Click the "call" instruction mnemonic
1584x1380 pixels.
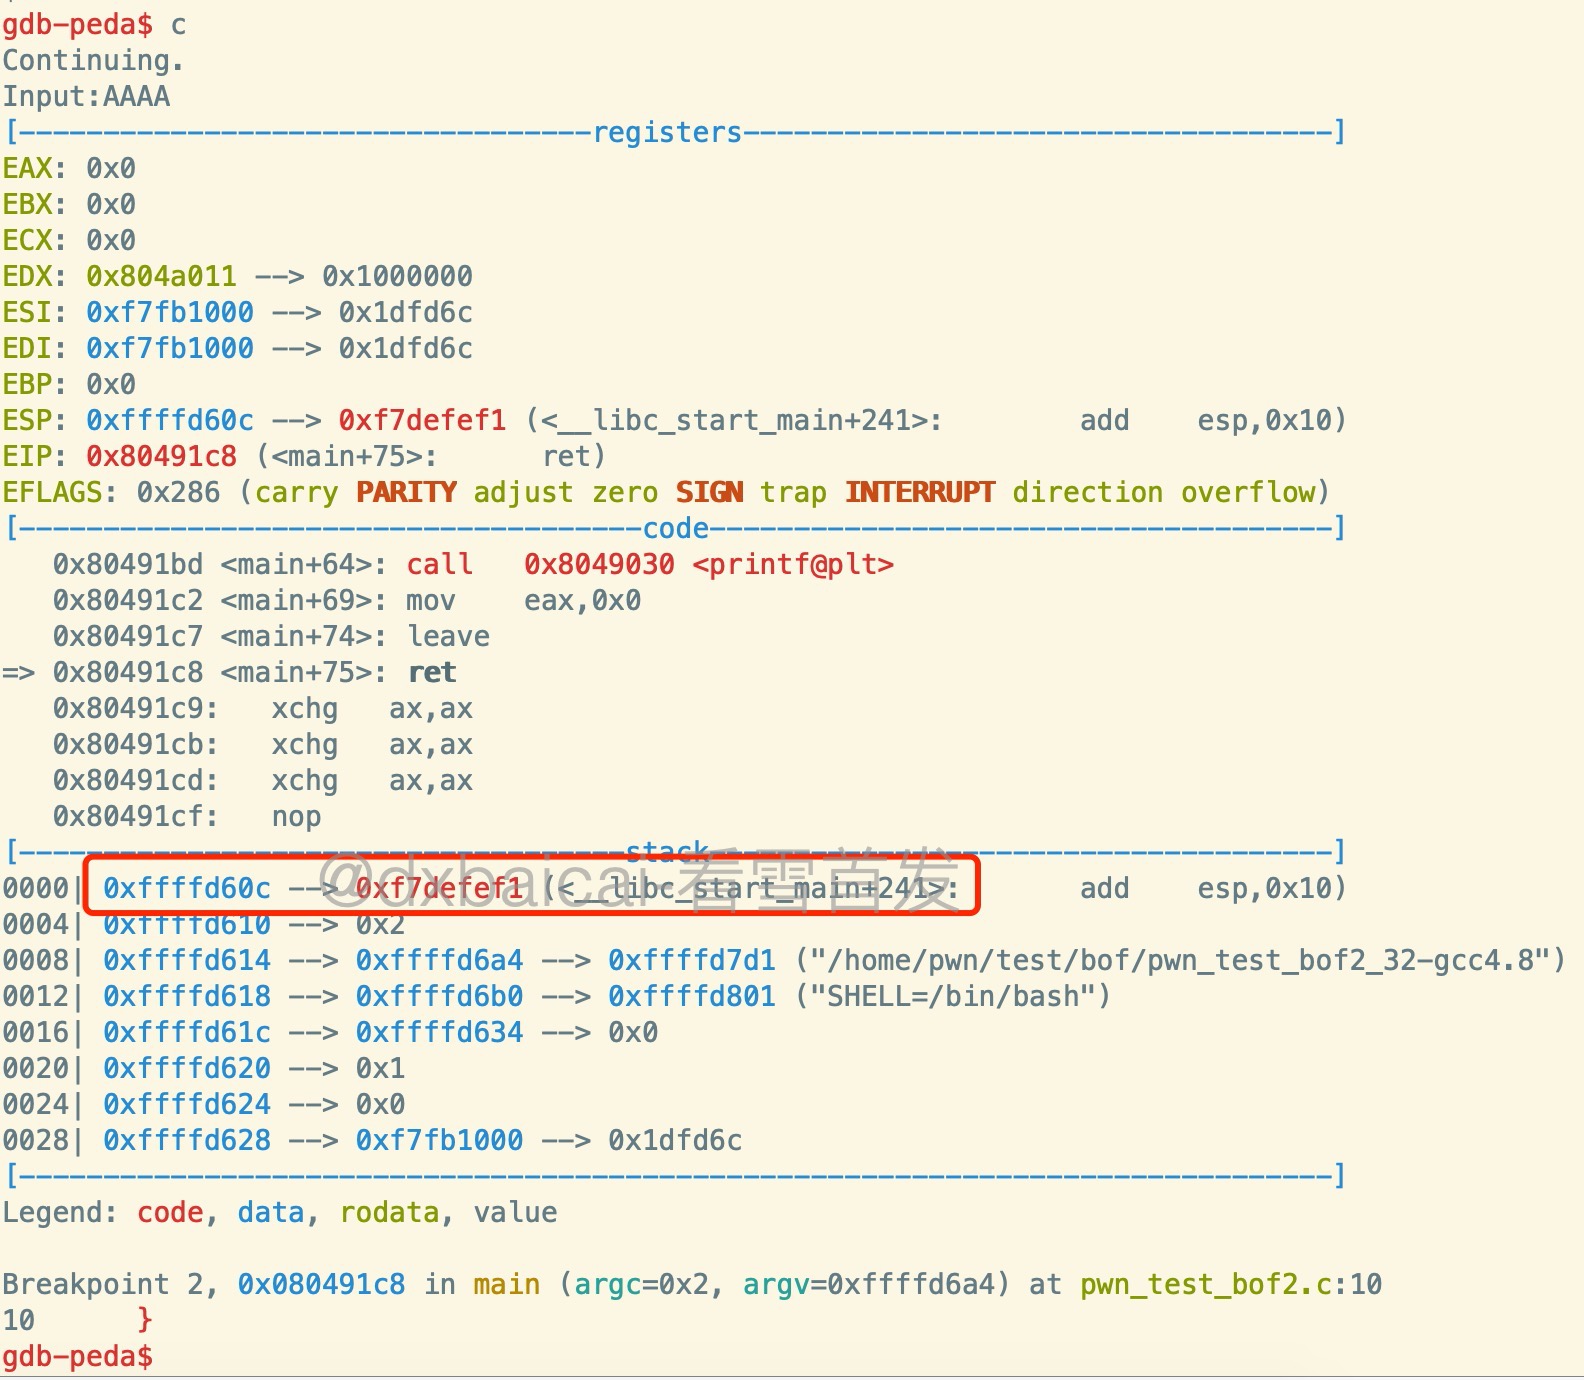point(439,565)
